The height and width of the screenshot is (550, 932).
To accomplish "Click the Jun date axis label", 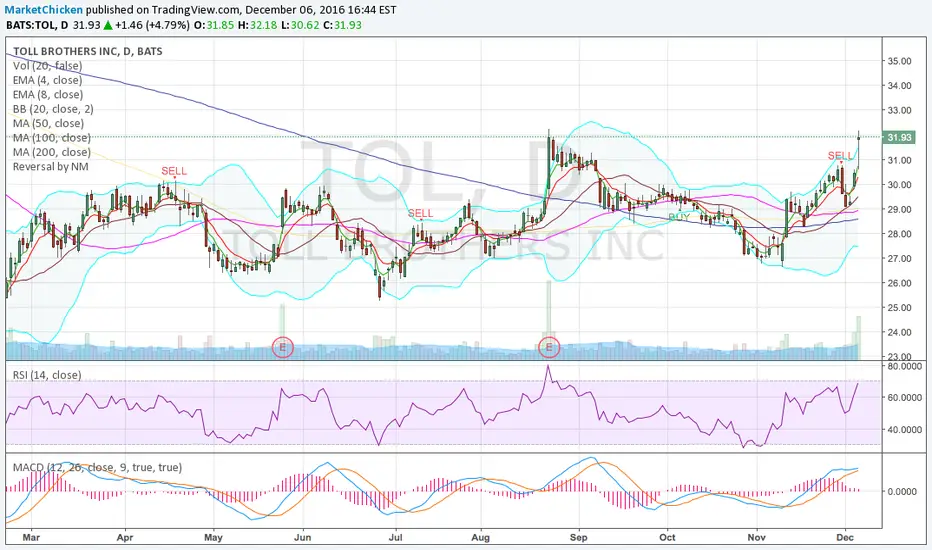I will 303,538.
